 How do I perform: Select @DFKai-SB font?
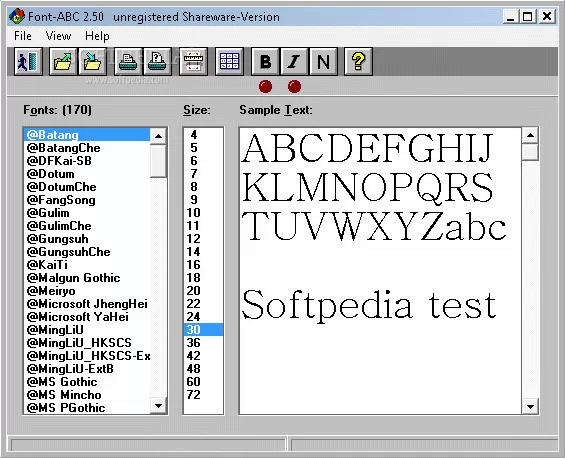(x=87, y=161)
